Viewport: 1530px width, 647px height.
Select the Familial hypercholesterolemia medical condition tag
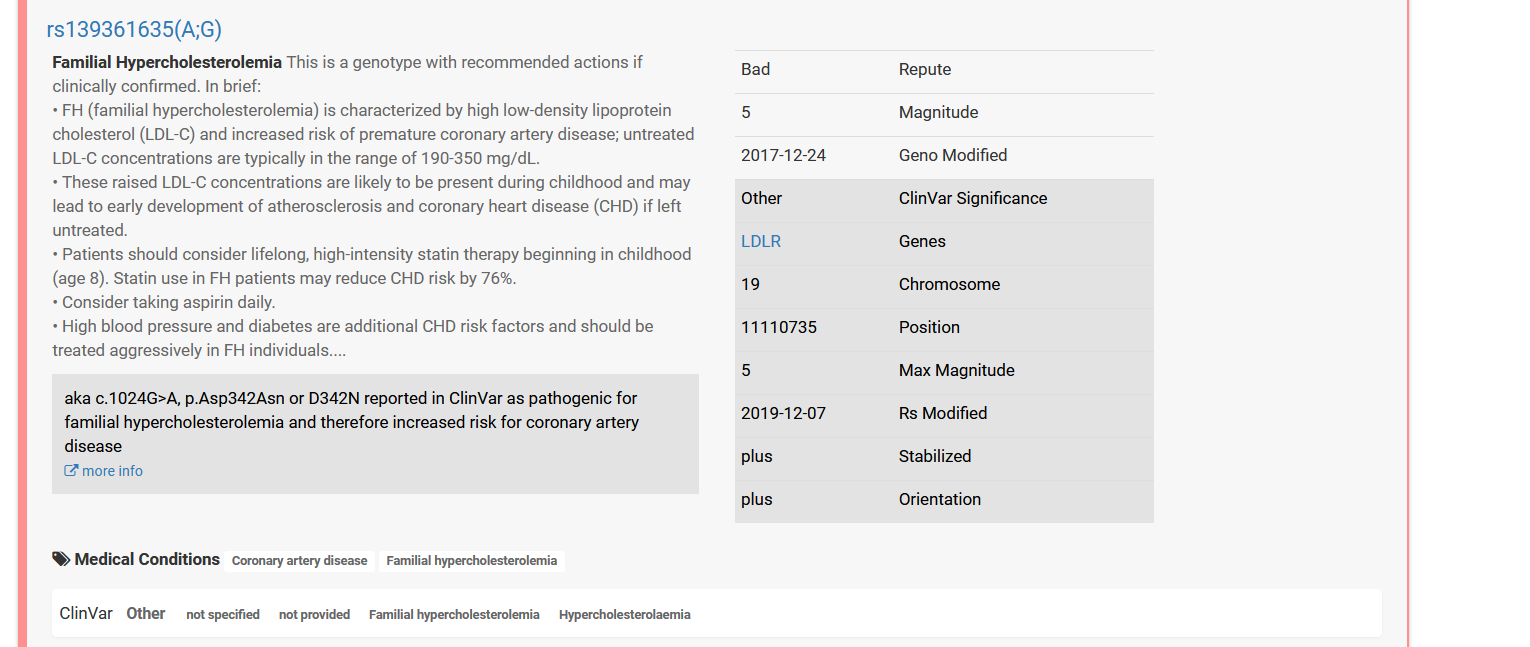(x=472, y=561)
